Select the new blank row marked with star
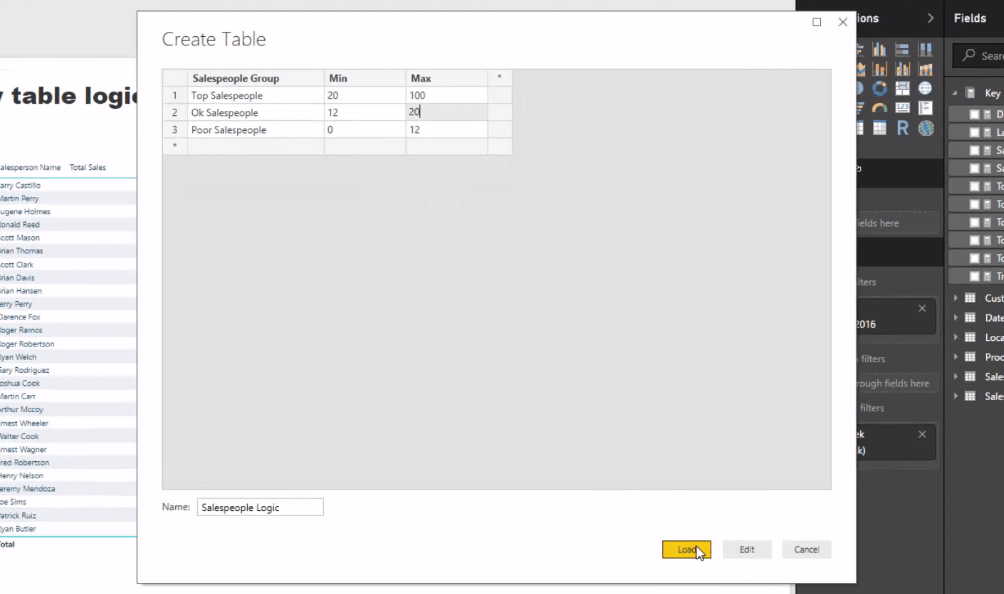This screenshot has width=1004, height=594. pyautogui.click(x=174, y=146)
